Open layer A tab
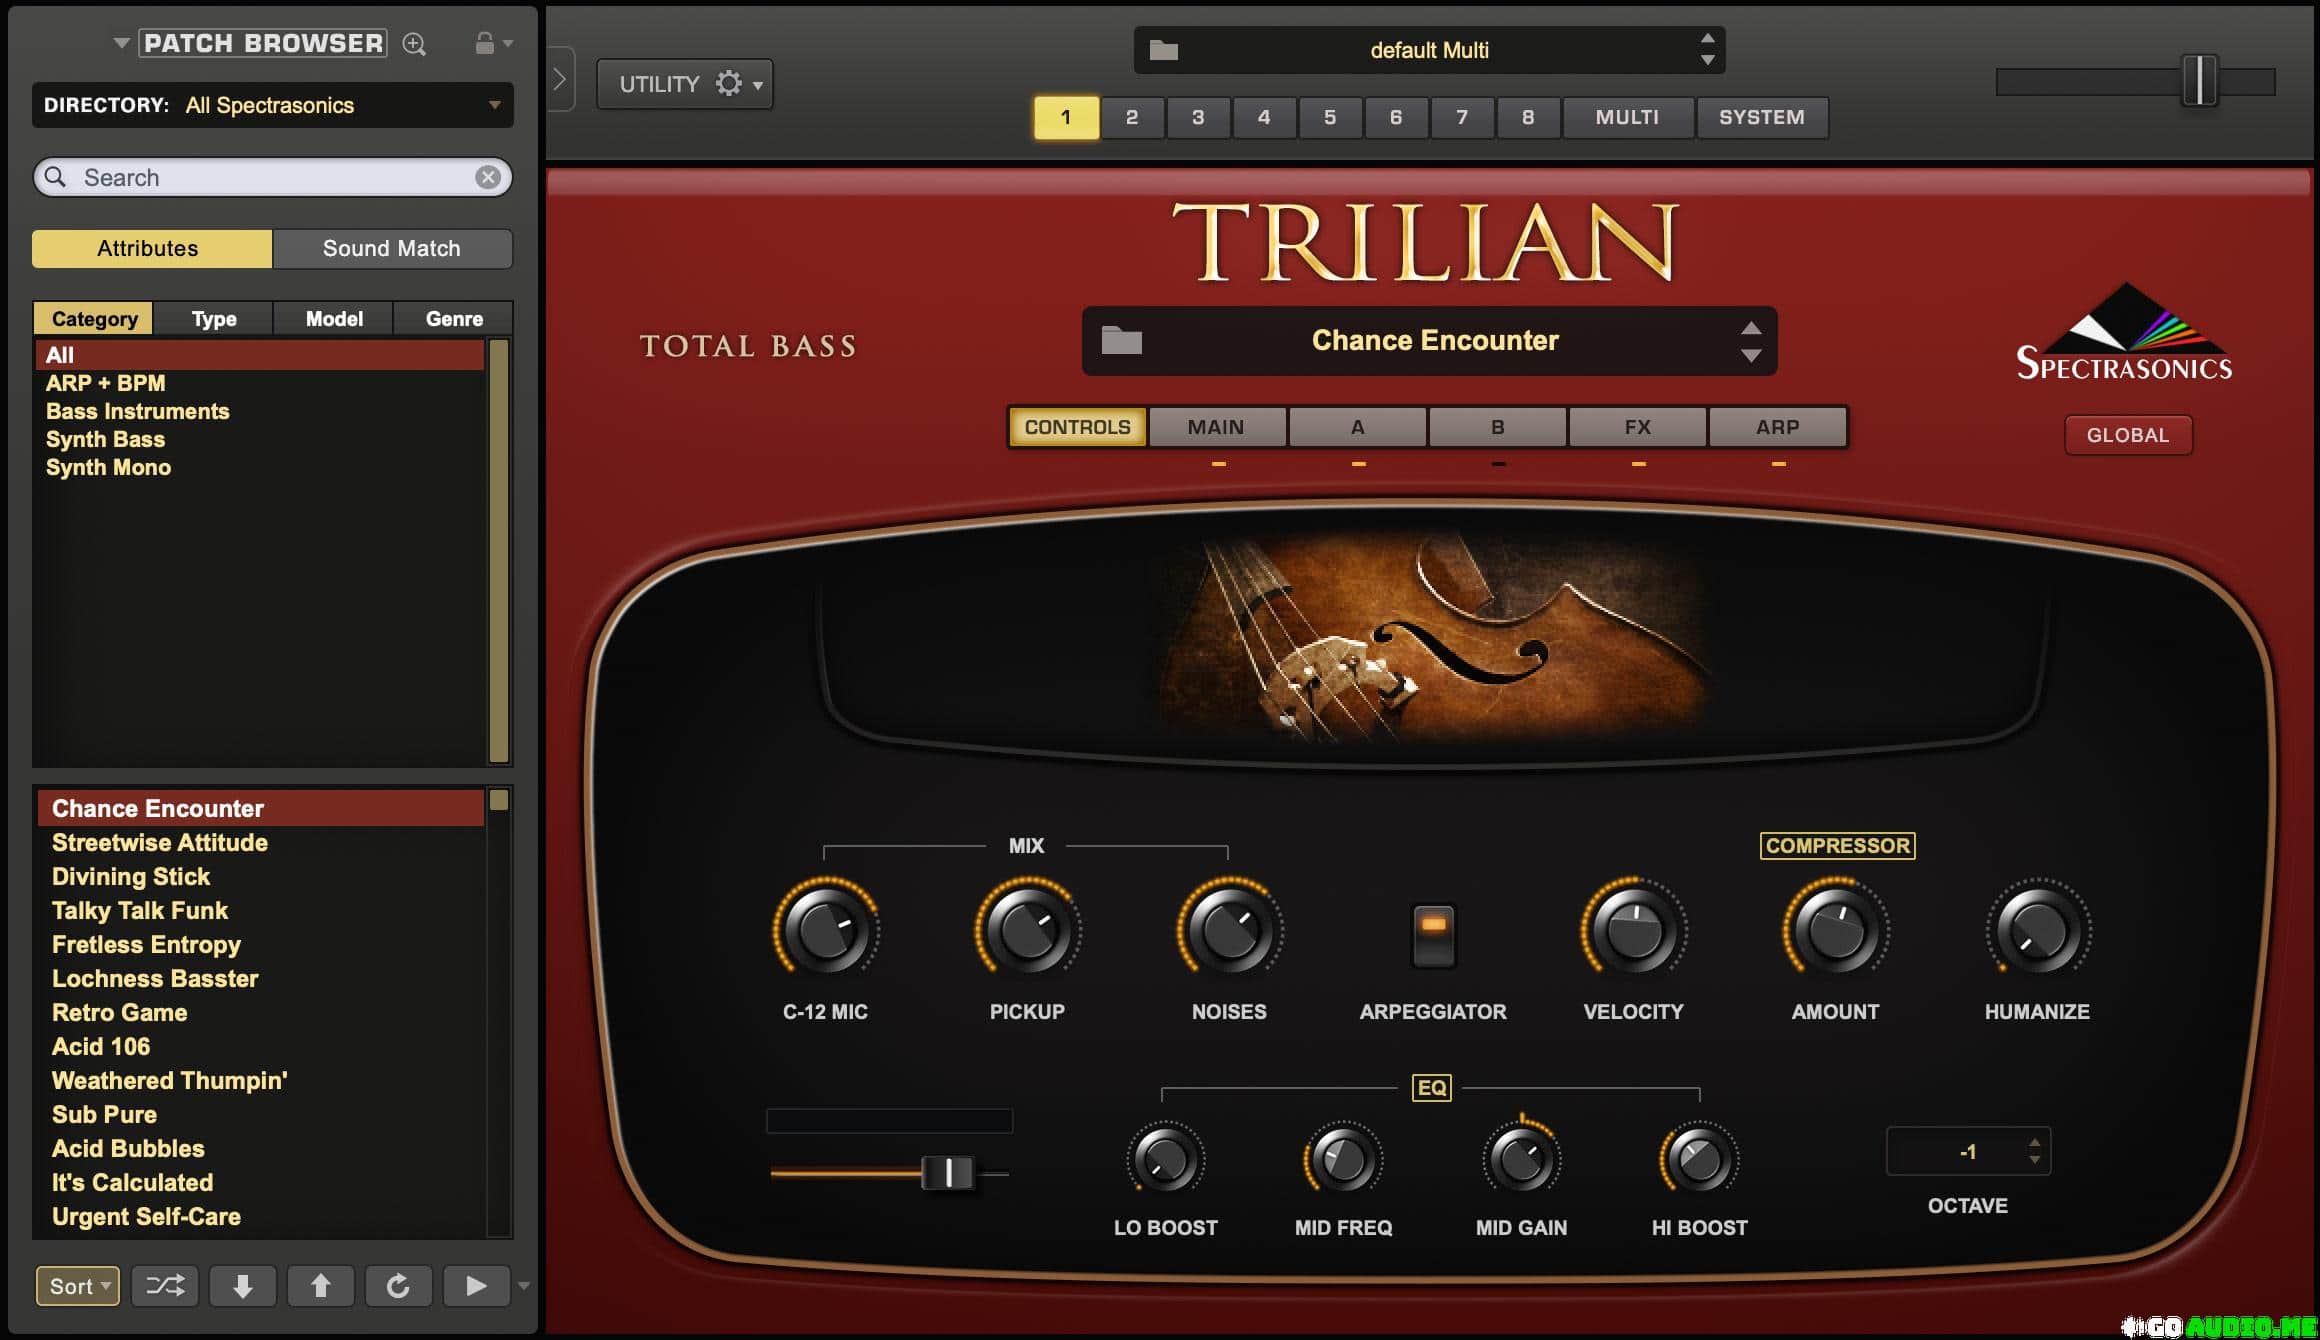Viewport: 2320px width, 1340px height. [x=1357, y=427]
